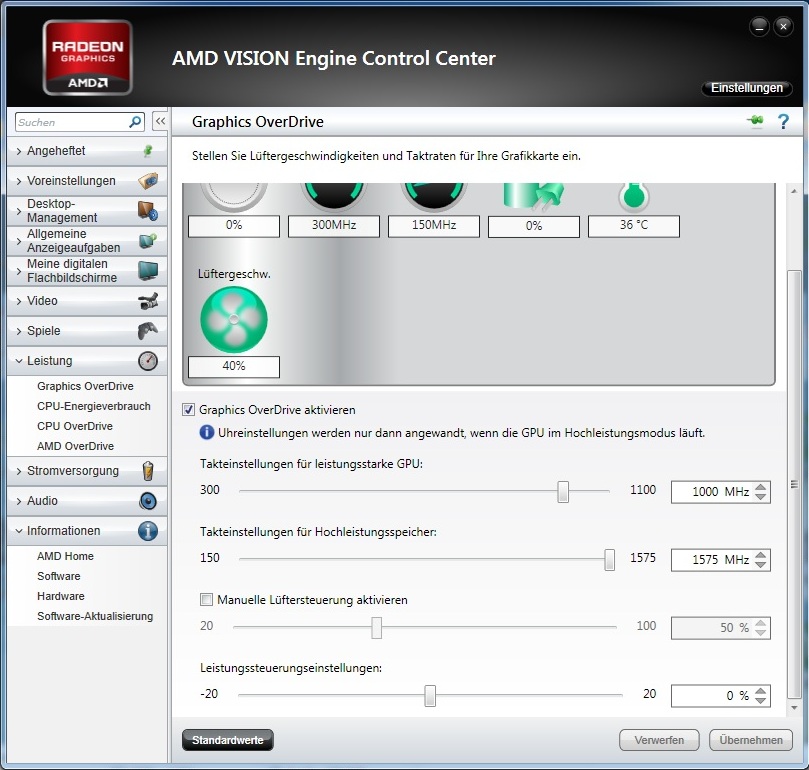
Task: Open AMD Home page
Action: click(66, 556)
